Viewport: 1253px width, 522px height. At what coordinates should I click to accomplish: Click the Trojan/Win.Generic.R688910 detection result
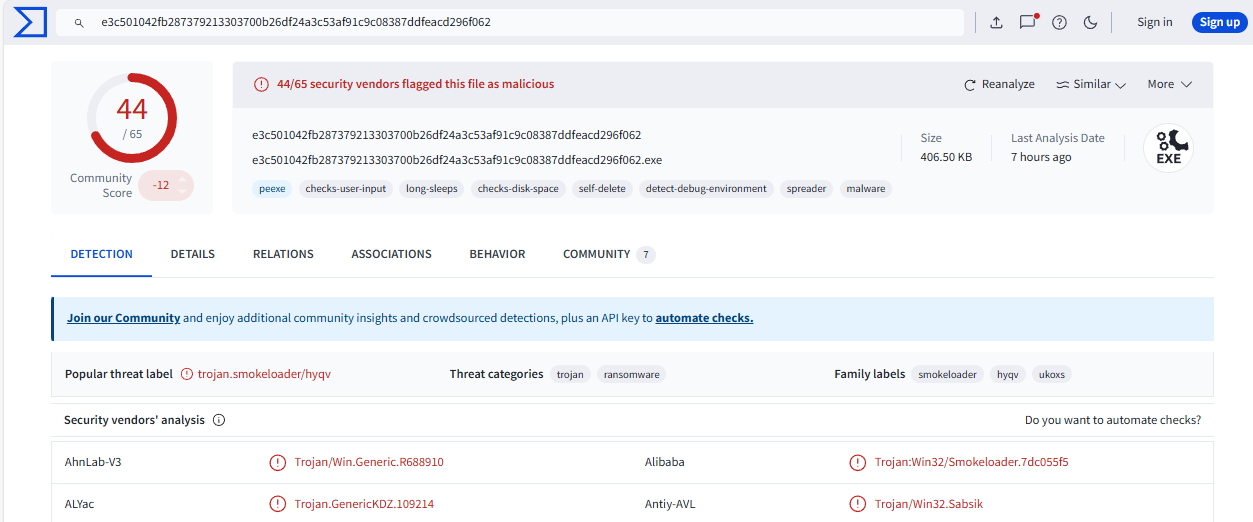(x=369, y=462)
